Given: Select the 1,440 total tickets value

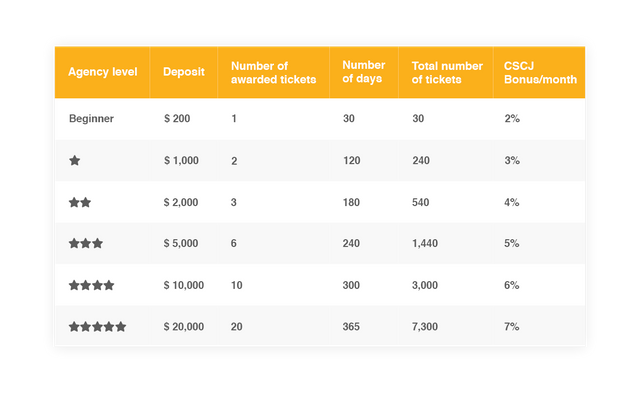Looking at the screenshot, I should point(425,244).
